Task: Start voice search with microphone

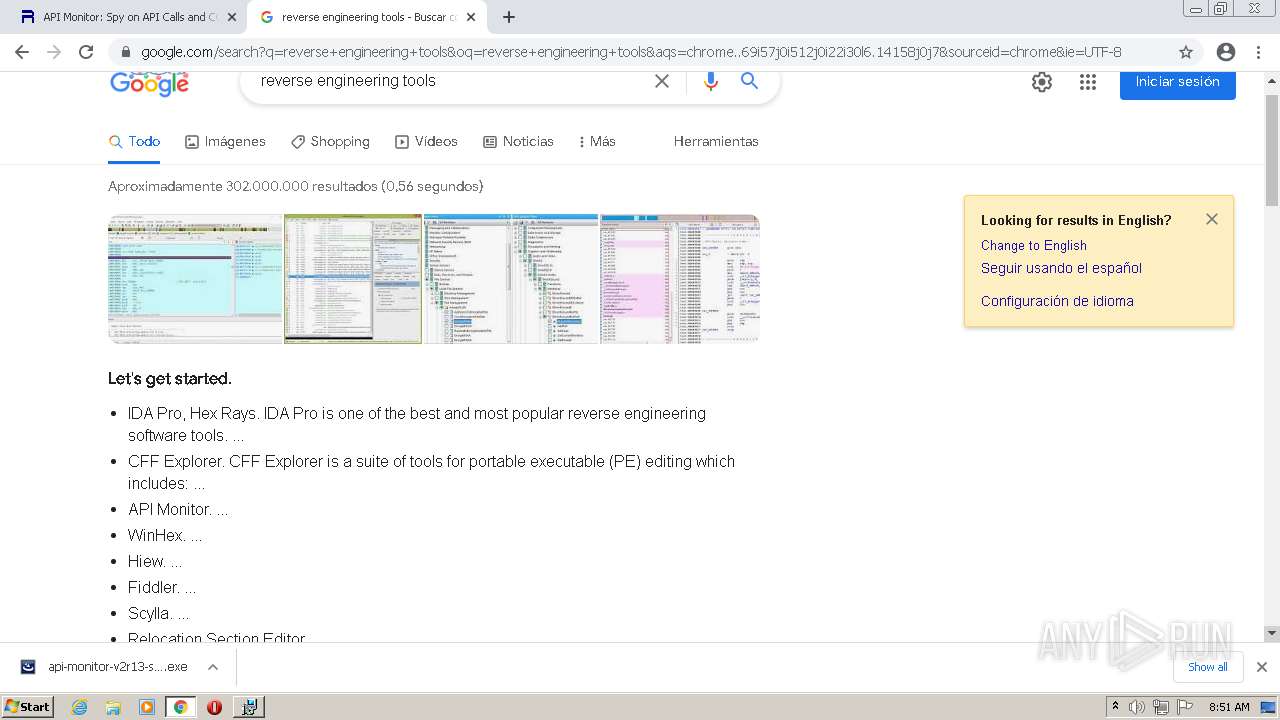Action: point(711,81)
